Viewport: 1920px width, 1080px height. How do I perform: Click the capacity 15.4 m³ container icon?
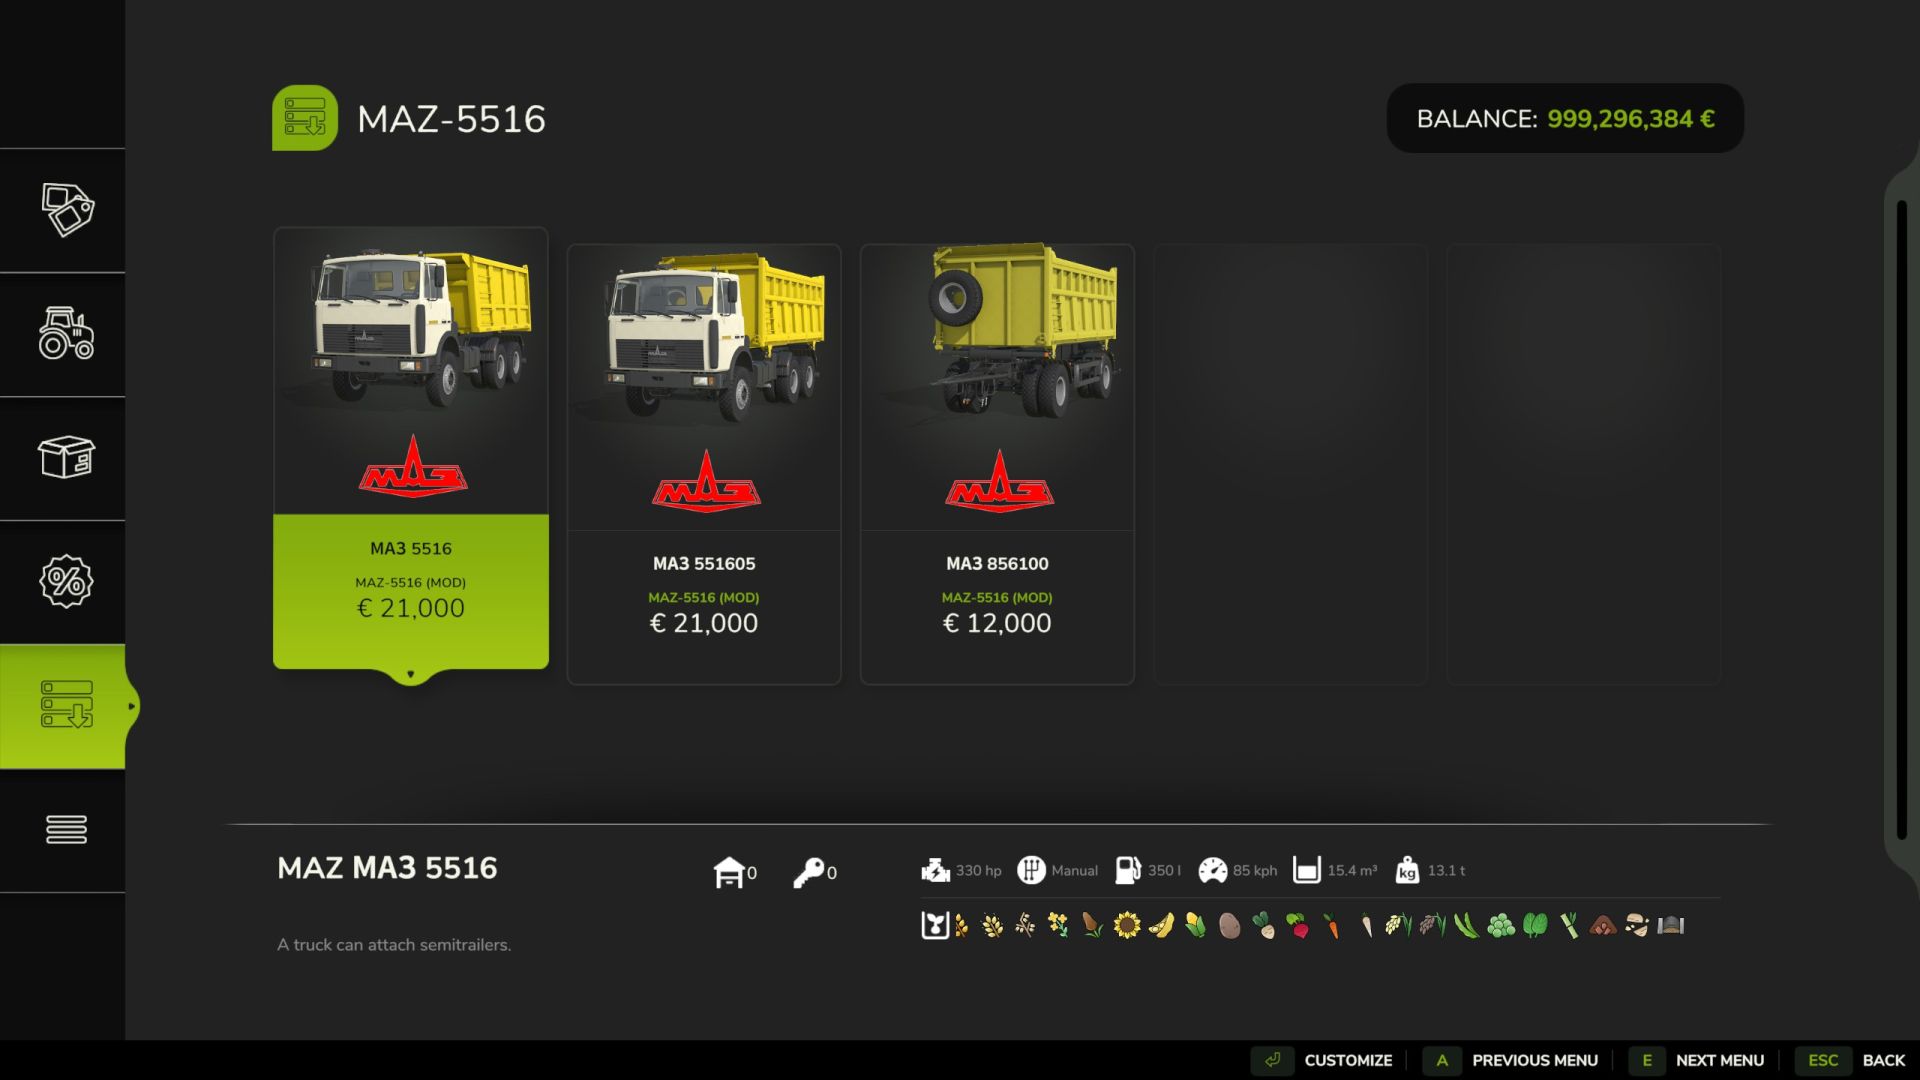[x=1307, y=870]
